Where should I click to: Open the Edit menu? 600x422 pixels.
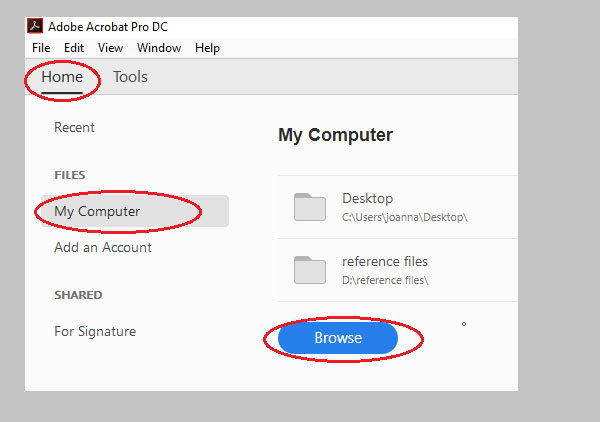tap(74, 48)
